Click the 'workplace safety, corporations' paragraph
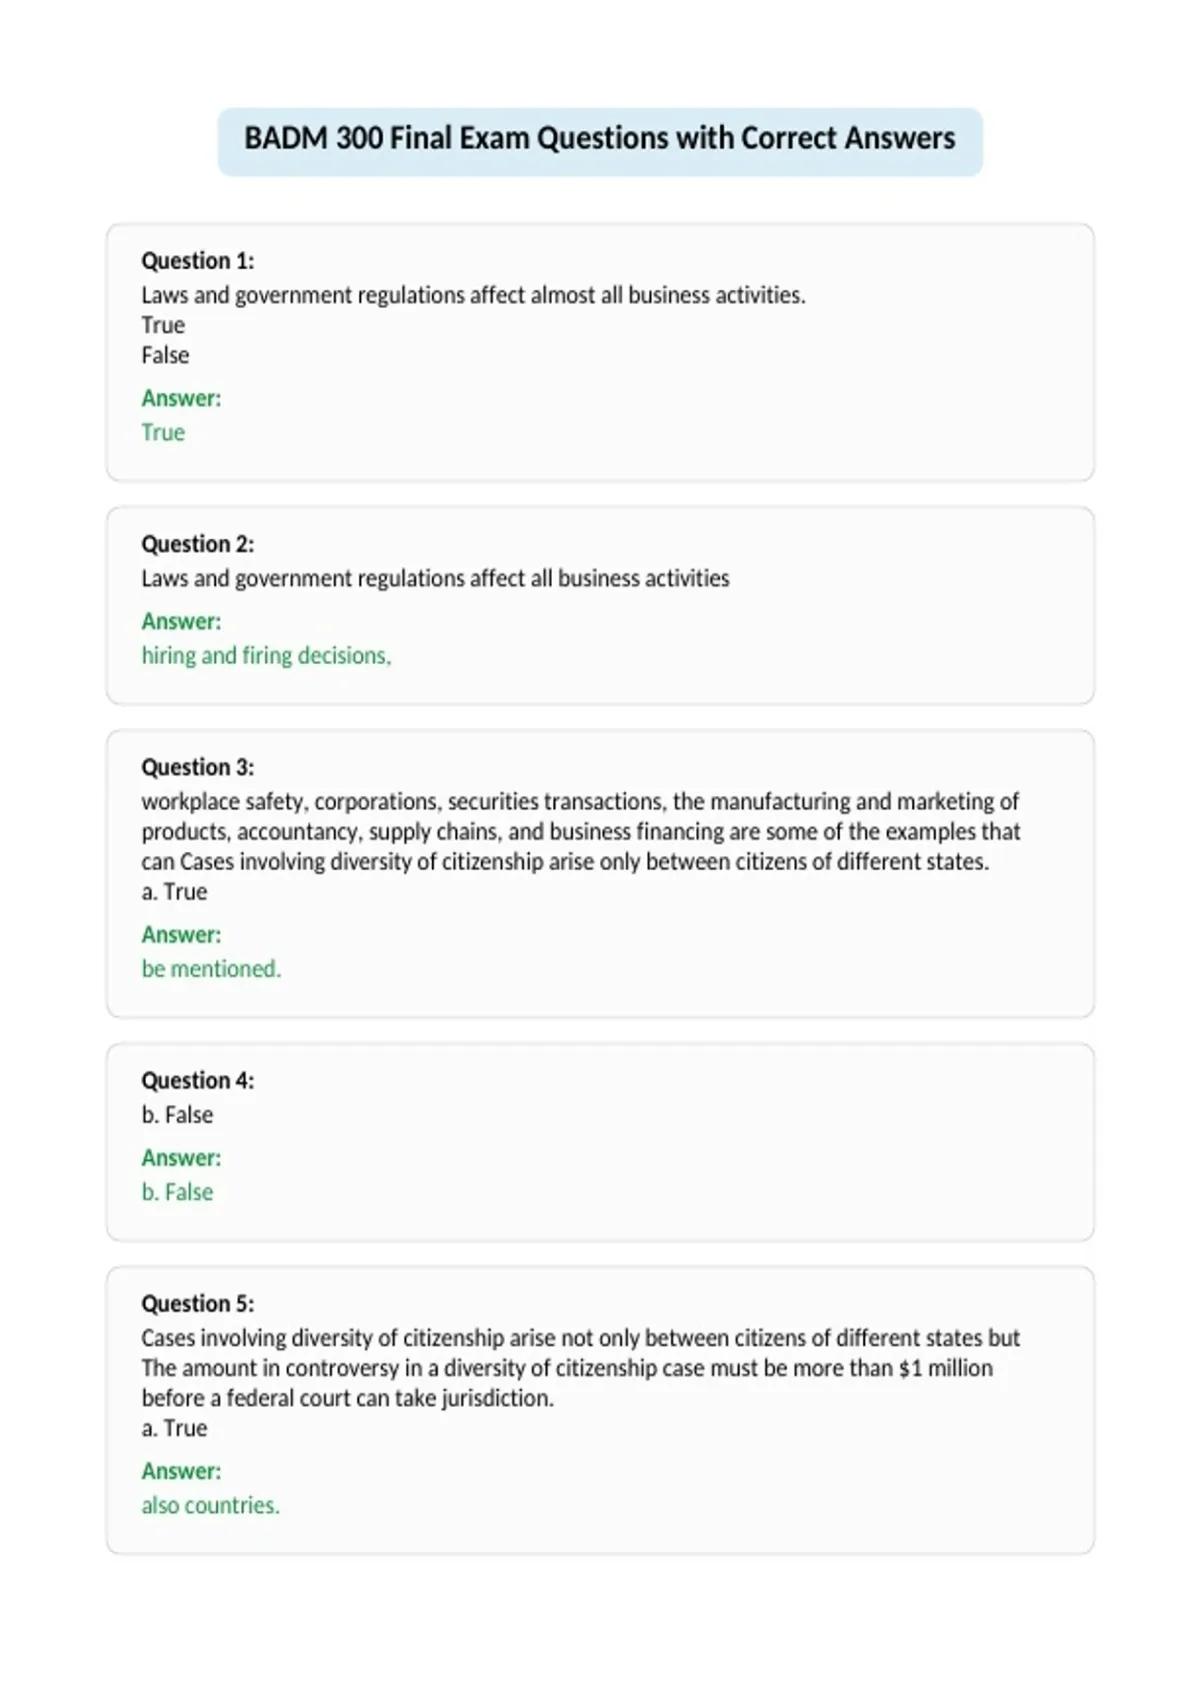 [581, 831]
